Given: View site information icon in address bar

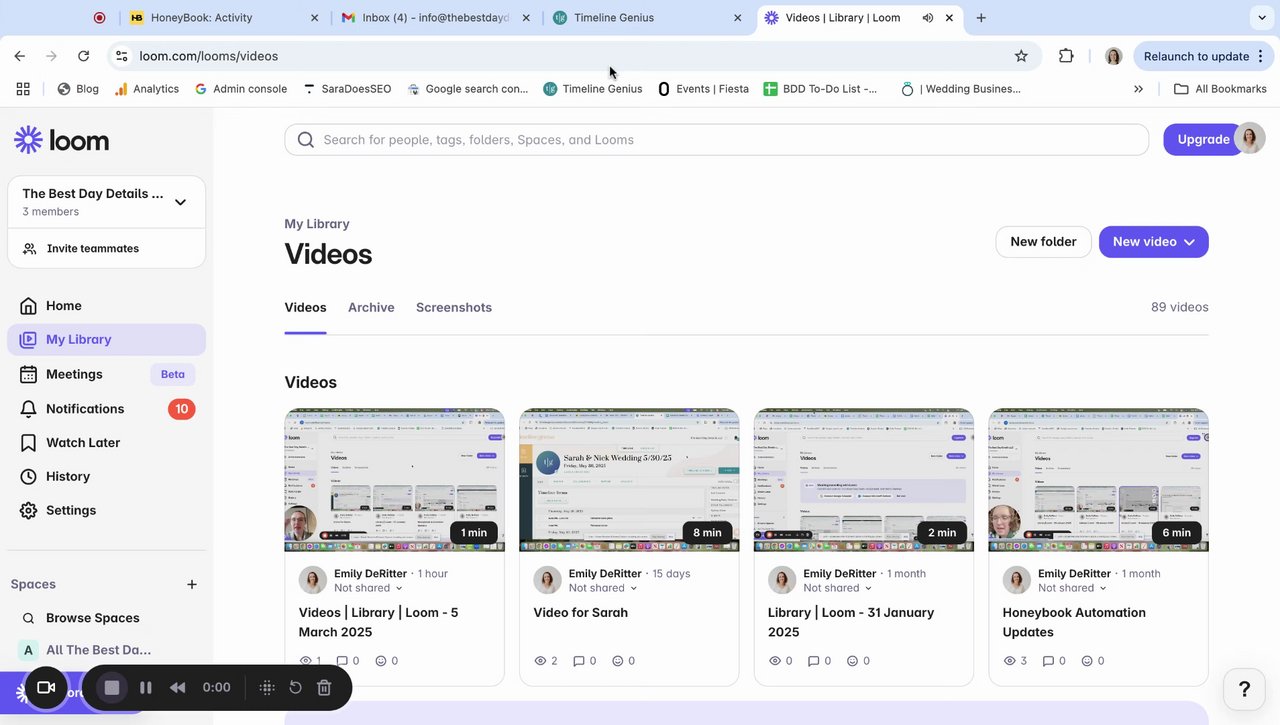Looking at the screenshot, I should pos(121,56).
